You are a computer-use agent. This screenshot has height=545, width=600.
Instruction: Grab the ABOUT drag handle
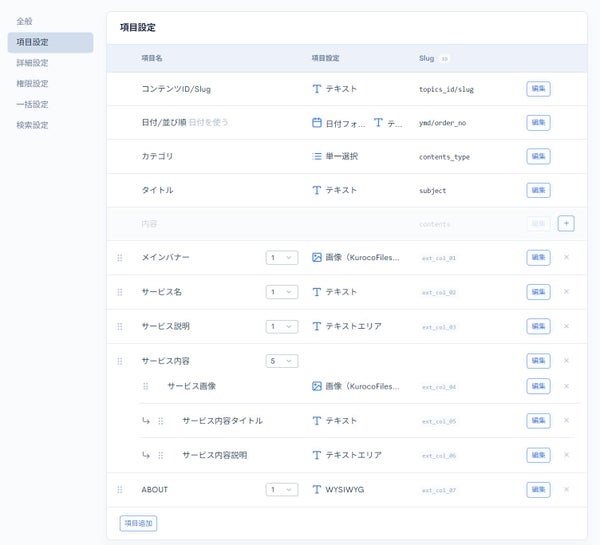[x=120, y=490]
